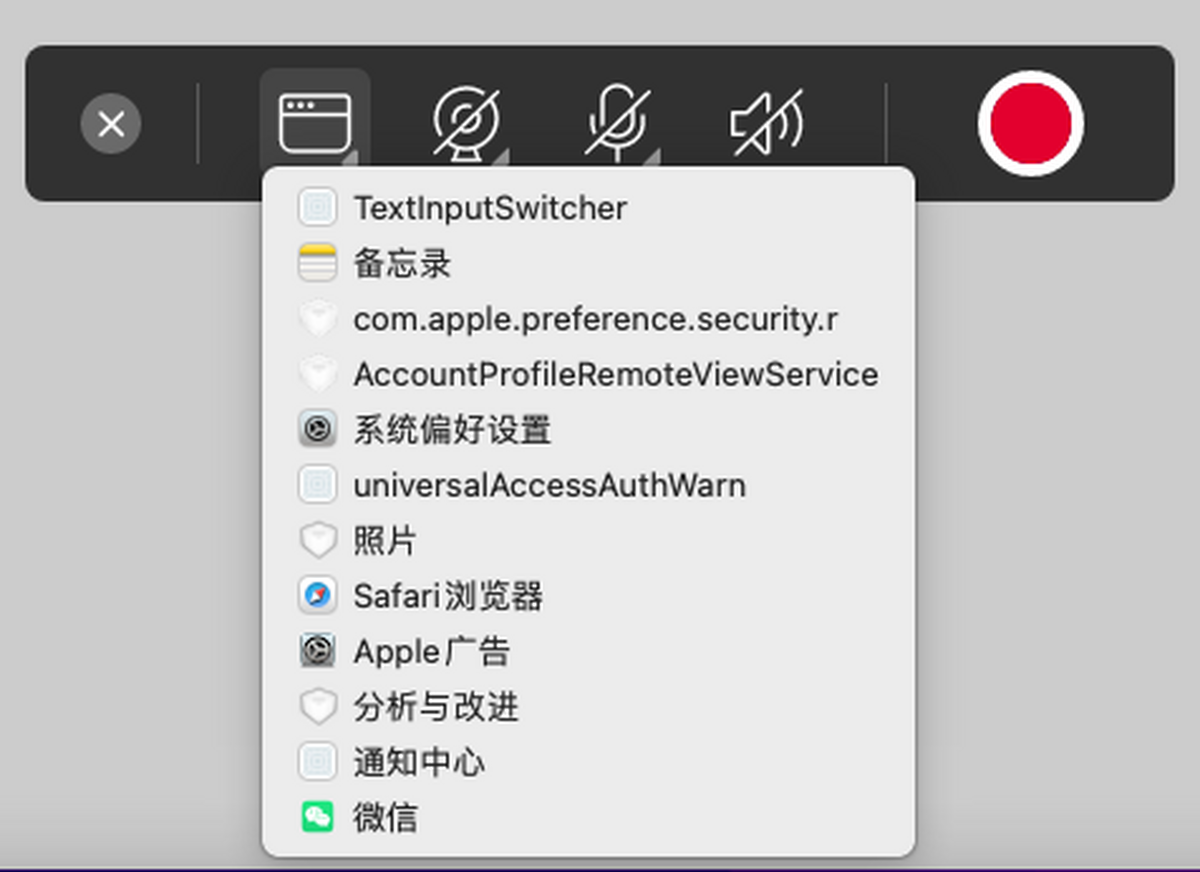The height and width of the screenshot is (872, 1200).
Task: Pick AccountProfileRemoteViewService from the list
Action: (615, 375)
